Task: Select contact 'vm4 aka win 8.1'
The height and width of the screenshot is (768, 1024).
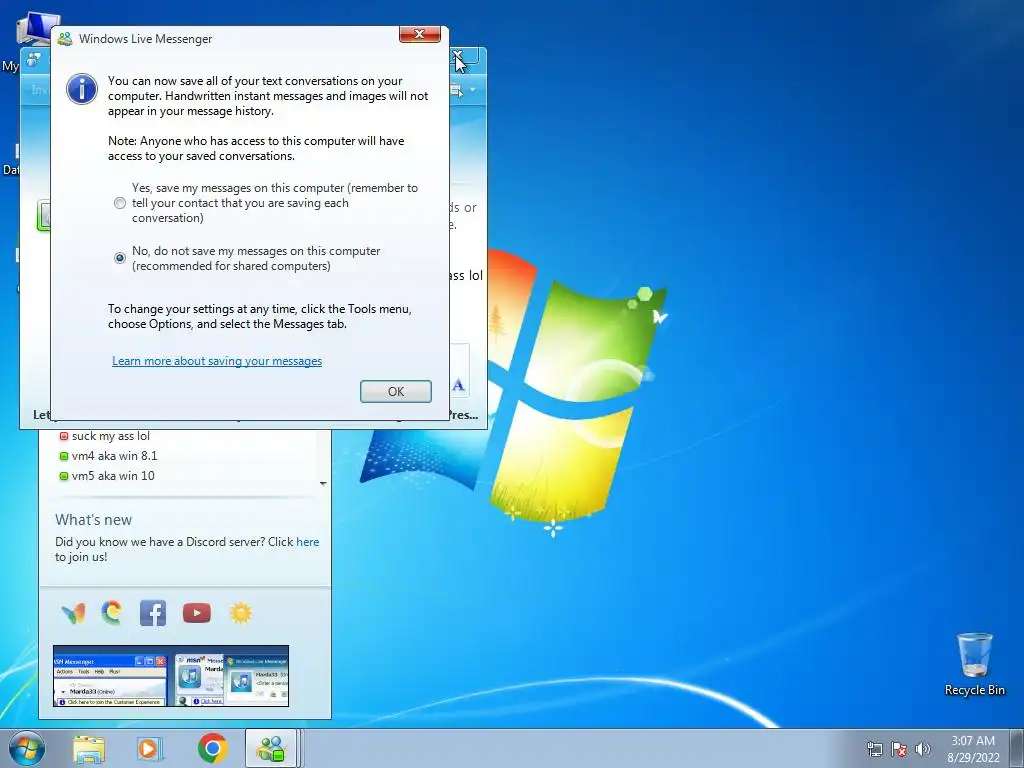Action: 114,456
